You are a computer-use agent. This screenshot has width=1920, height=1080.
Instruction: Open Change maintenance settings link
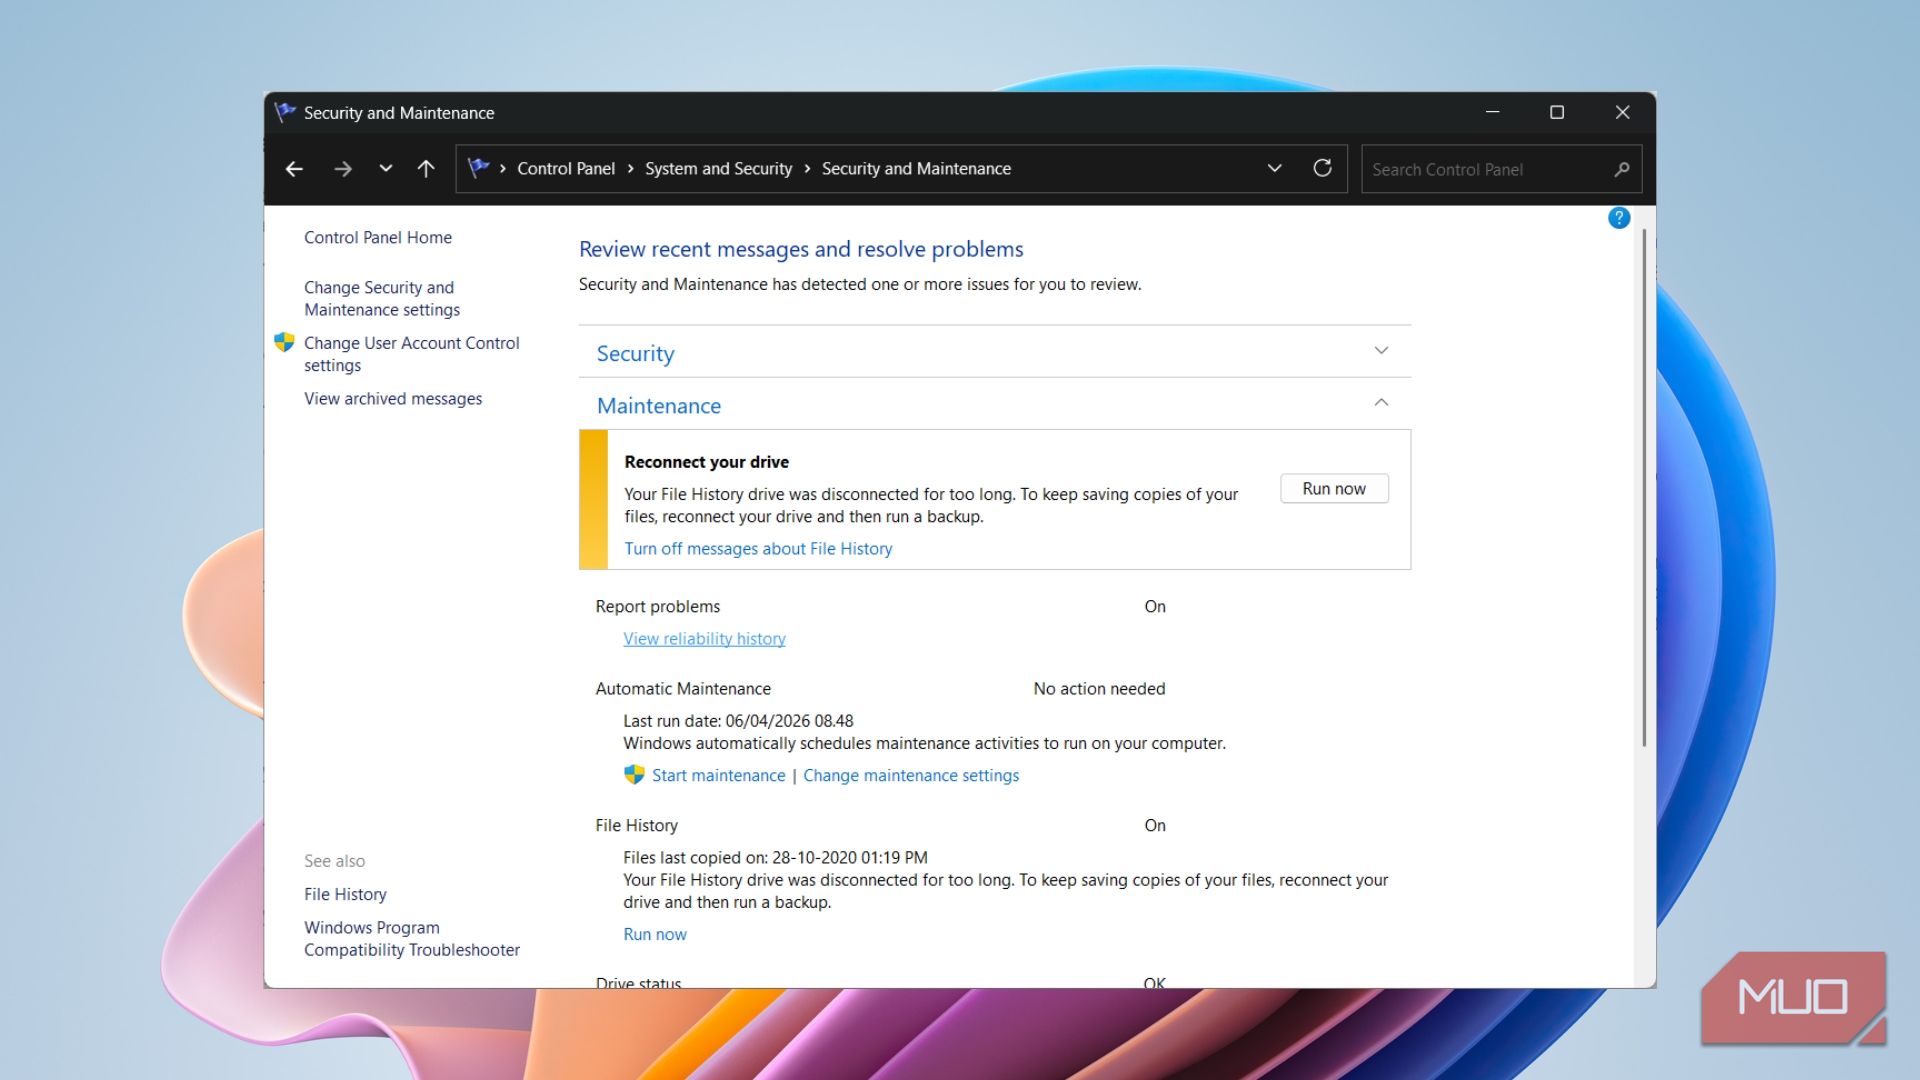pos(911,775)
